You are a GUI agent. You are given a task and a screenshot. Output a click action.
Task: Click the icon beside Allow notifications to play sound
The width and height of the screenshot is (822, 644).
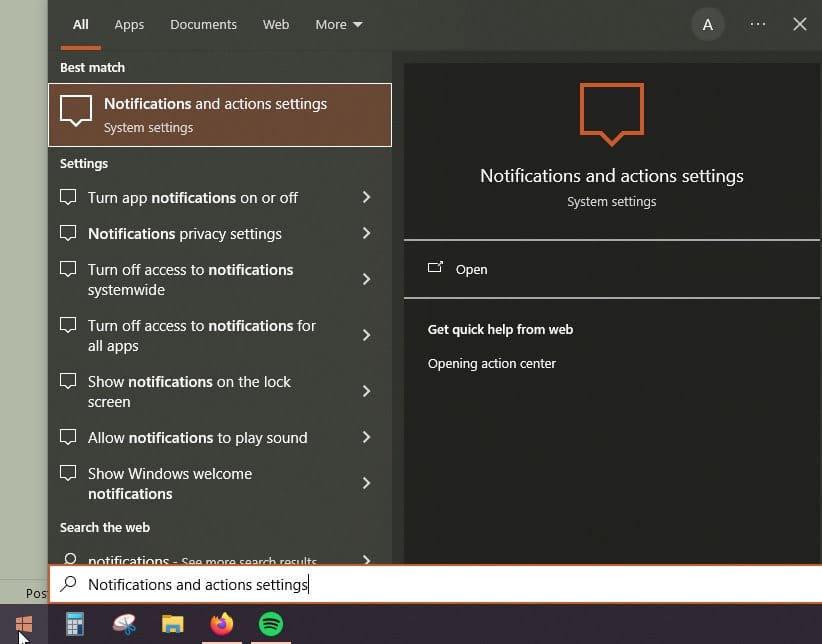[x=68, y=437]
